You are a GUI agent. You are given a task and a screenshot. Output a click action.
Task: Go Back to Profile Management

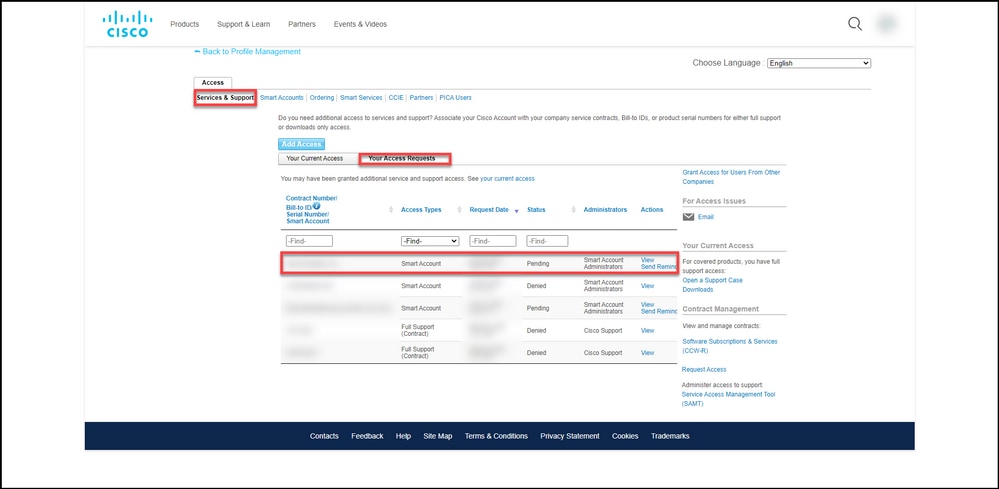click(248, 52)
